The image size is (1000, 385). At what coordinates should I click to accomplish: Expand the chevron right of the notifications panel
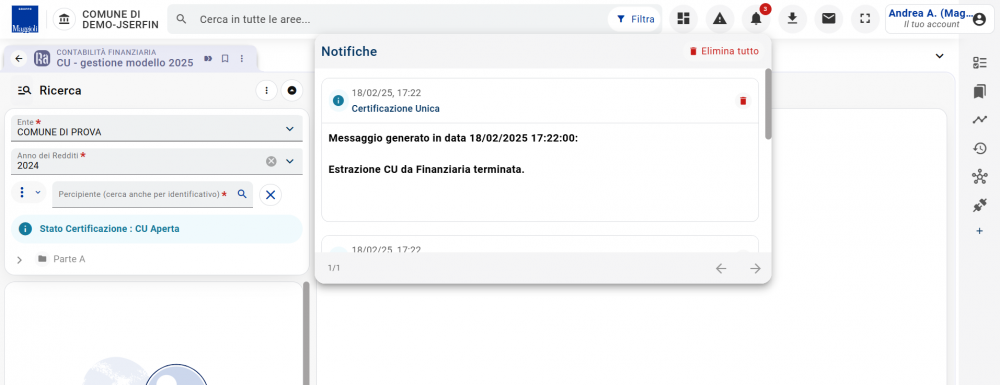[x=939, y=56]
